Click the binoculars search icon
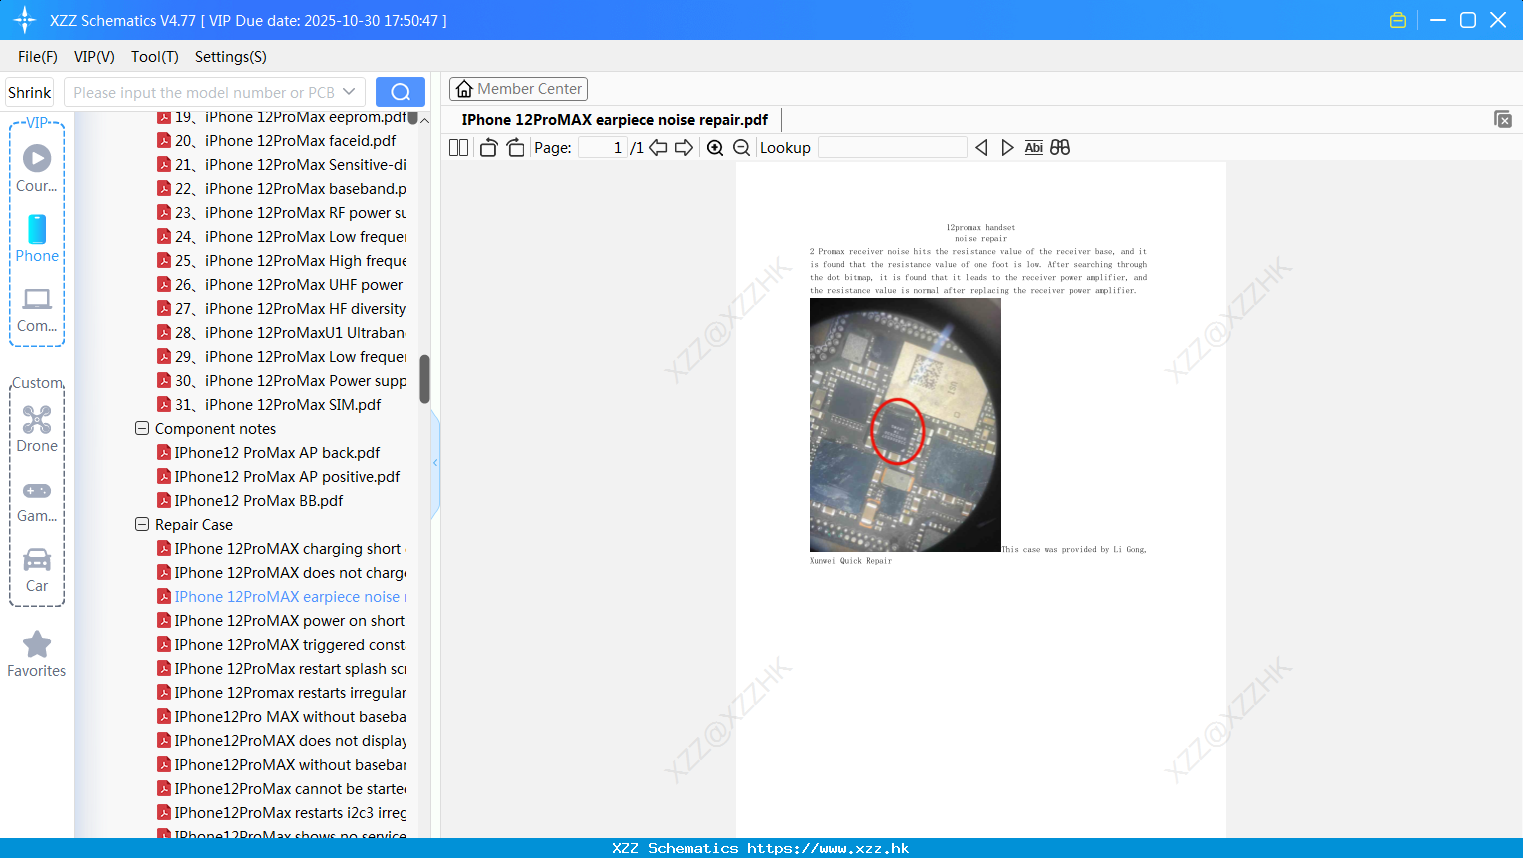1523x858 pixels. pyautogui.click(x=1060, y=147)
